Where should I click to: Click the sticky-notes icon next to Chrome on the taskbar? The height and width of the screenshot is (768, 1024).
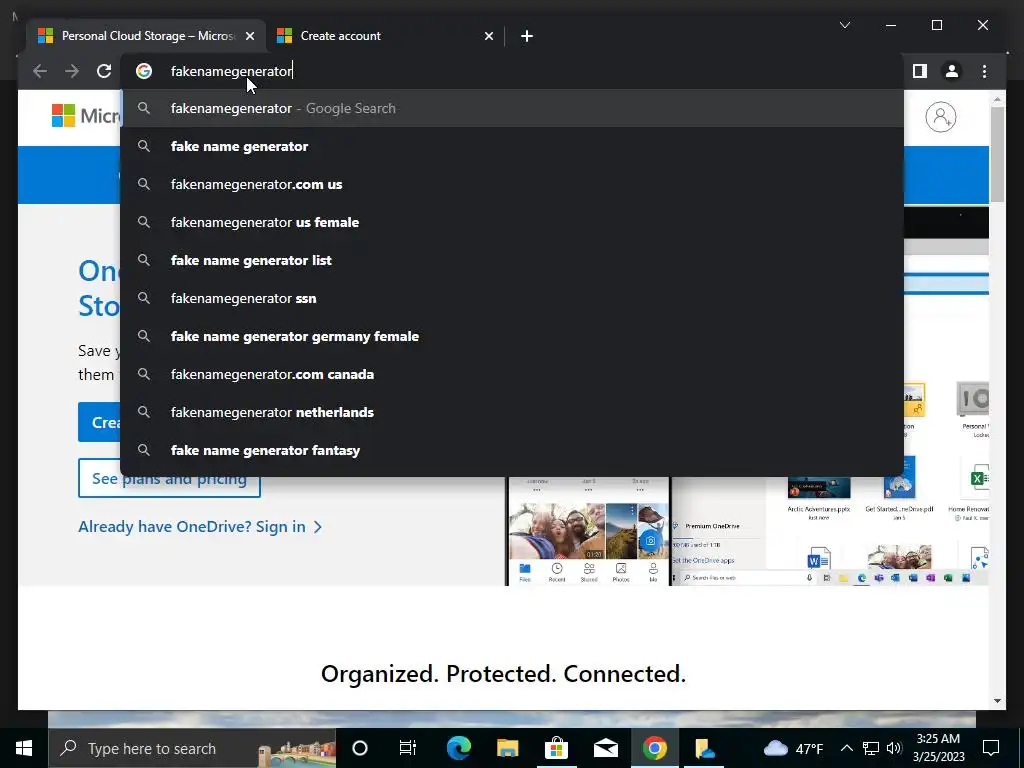pos(704,748)
